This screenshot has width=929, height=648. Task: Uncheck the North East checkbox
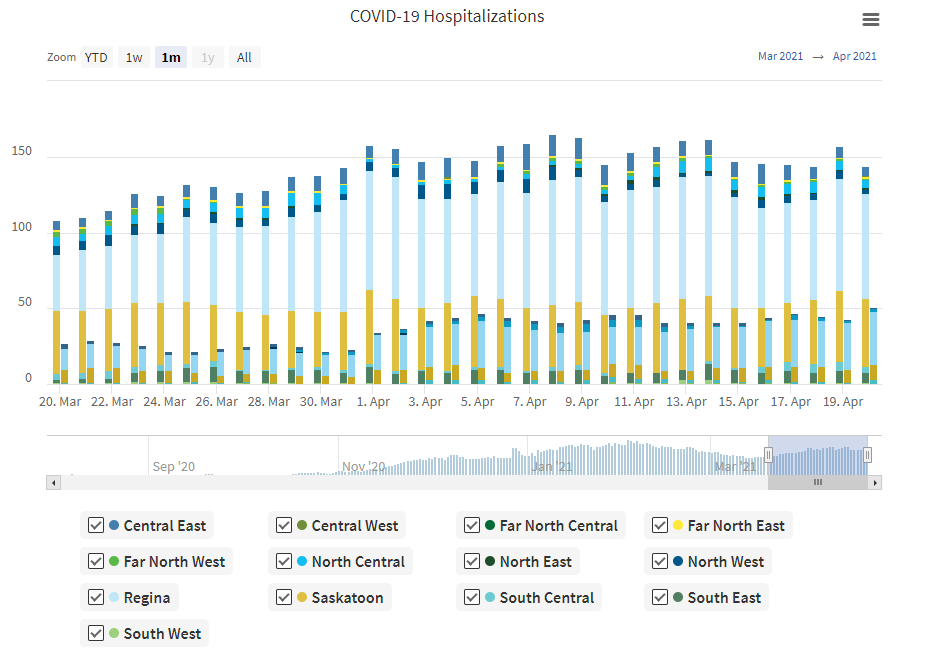click(x=472, y=562)
